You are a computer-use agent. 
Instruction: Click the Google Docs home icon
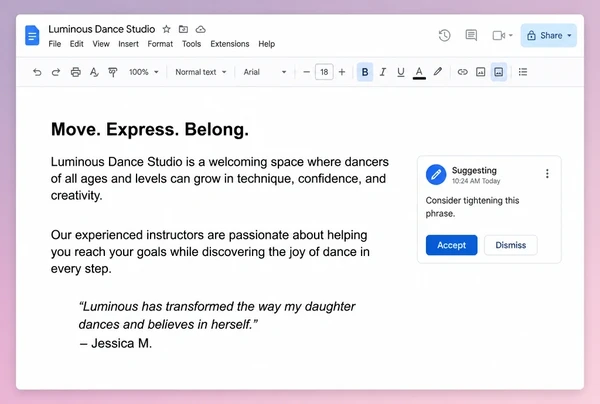tap(32, 36)
